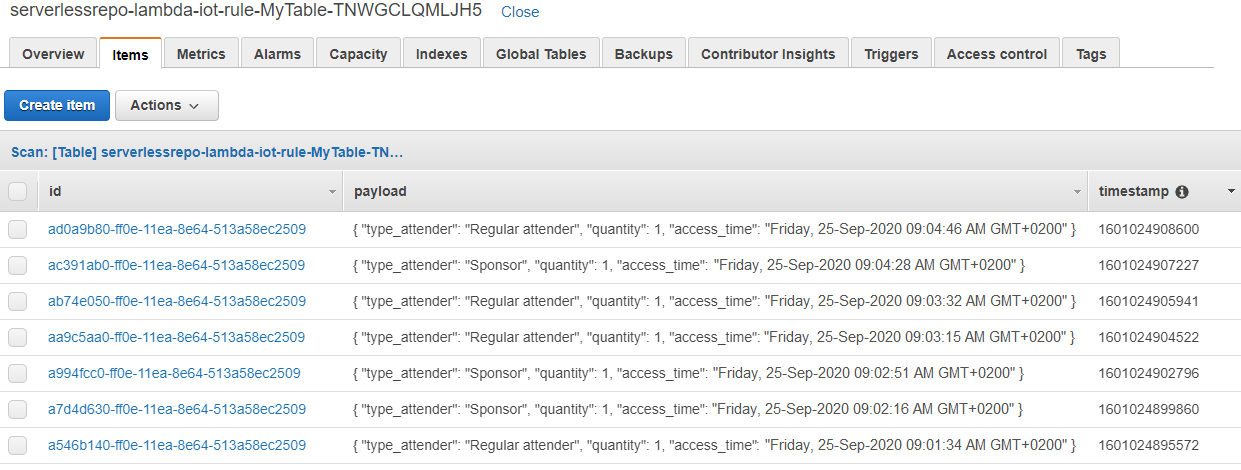Open the Access control tab

pyautogui.click(x=997, y=54)
